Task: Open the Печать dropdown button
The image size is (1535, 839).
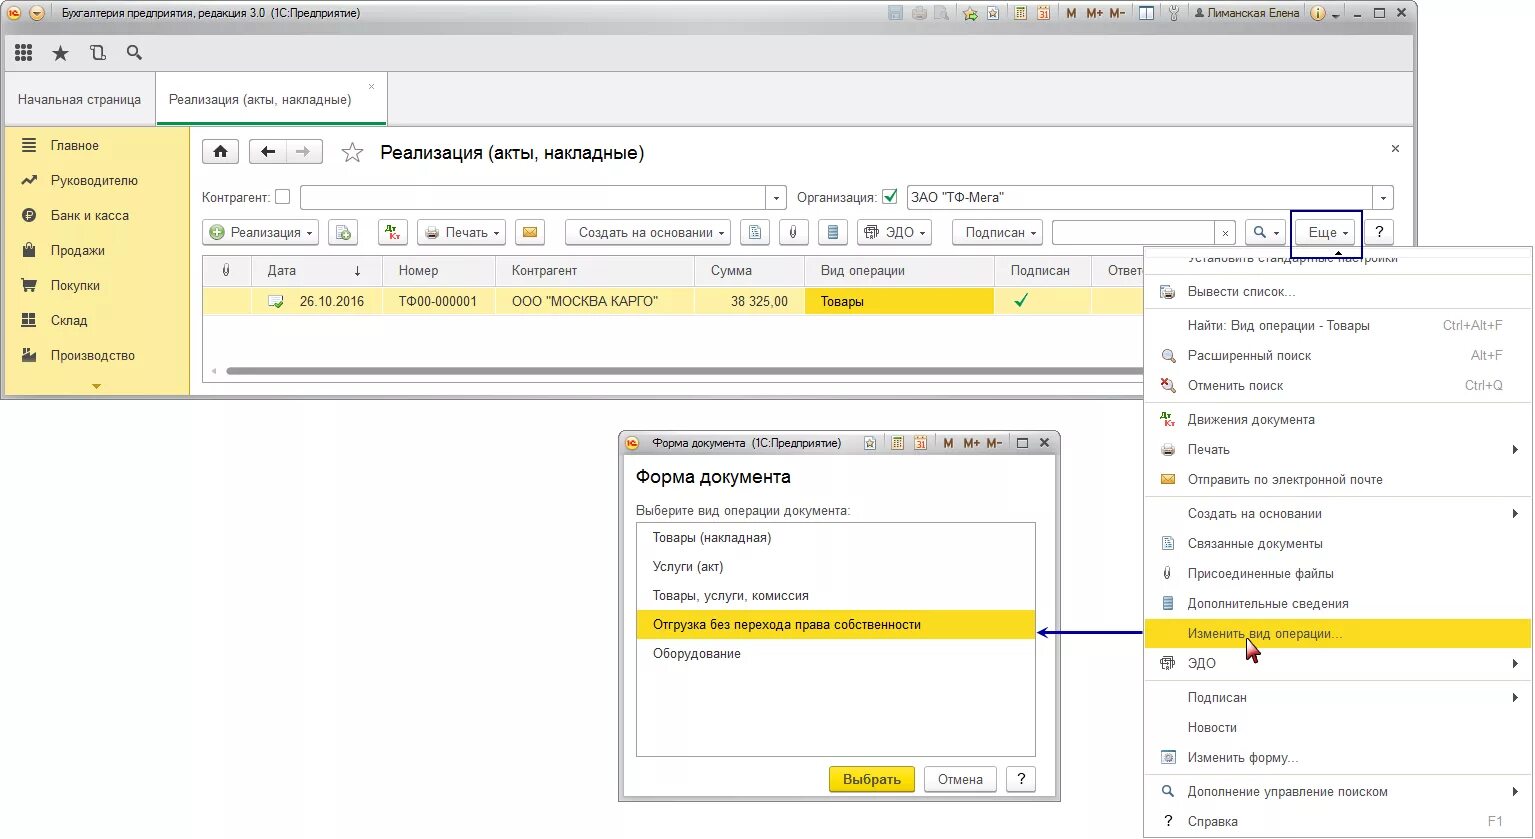Action: click(x=461, y=232)
